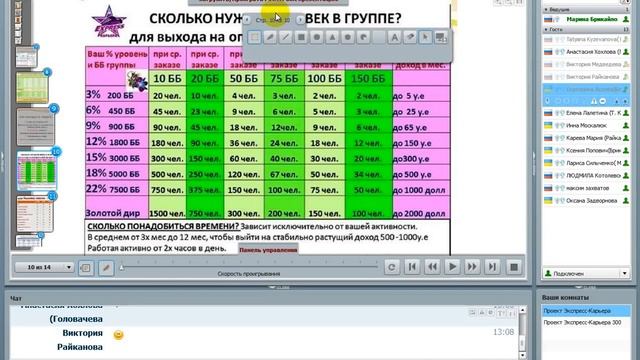Viewport: 640px width, 360px height.
Task: Toggle the pencil annotation button in the playback bar
Action: (x=106, y=268)
